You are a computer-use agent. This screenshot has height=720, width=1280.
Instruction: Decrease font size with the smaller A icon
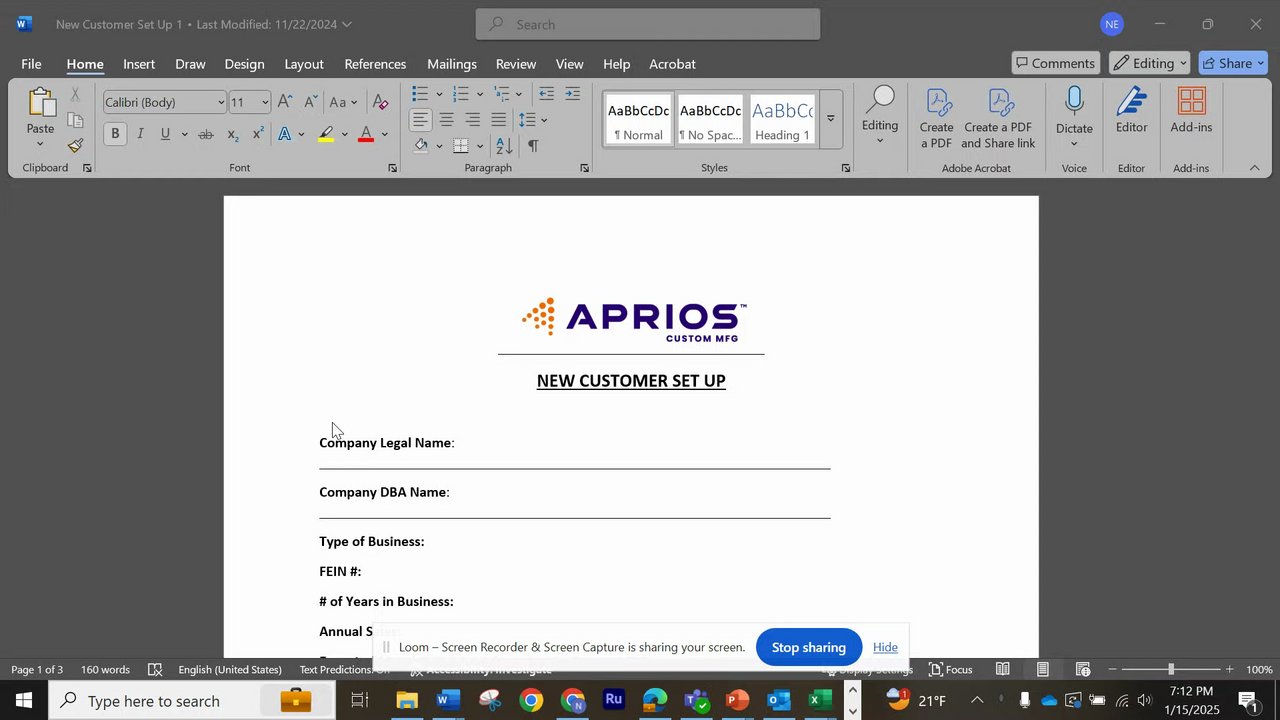tap(311, 102)
